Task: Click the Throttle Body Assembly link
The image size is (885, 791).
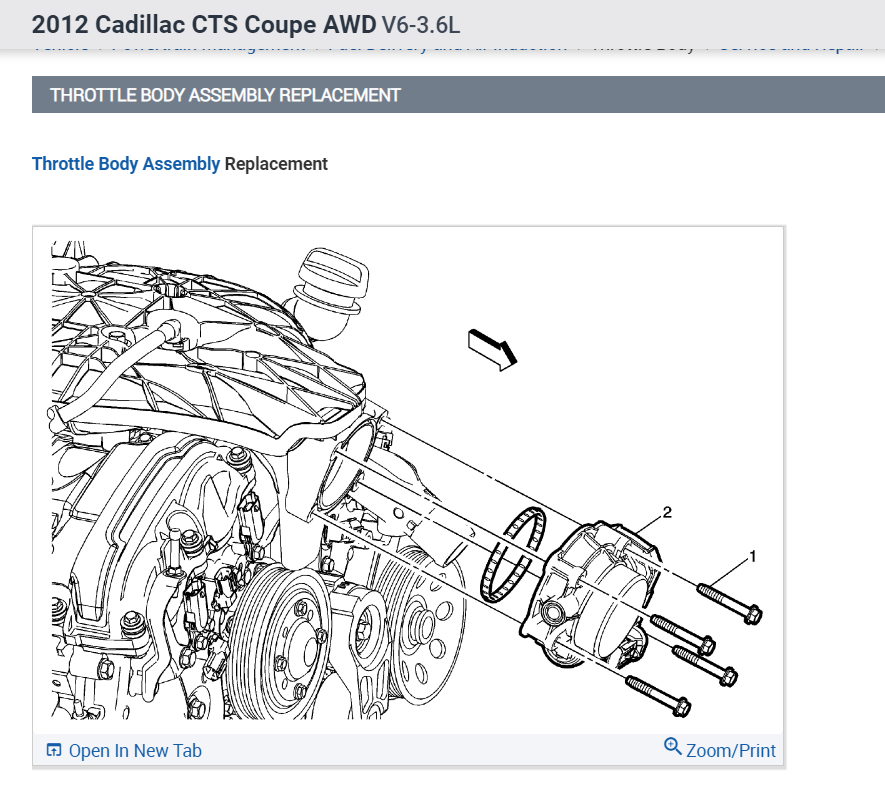Action: [x=126, y=164]
